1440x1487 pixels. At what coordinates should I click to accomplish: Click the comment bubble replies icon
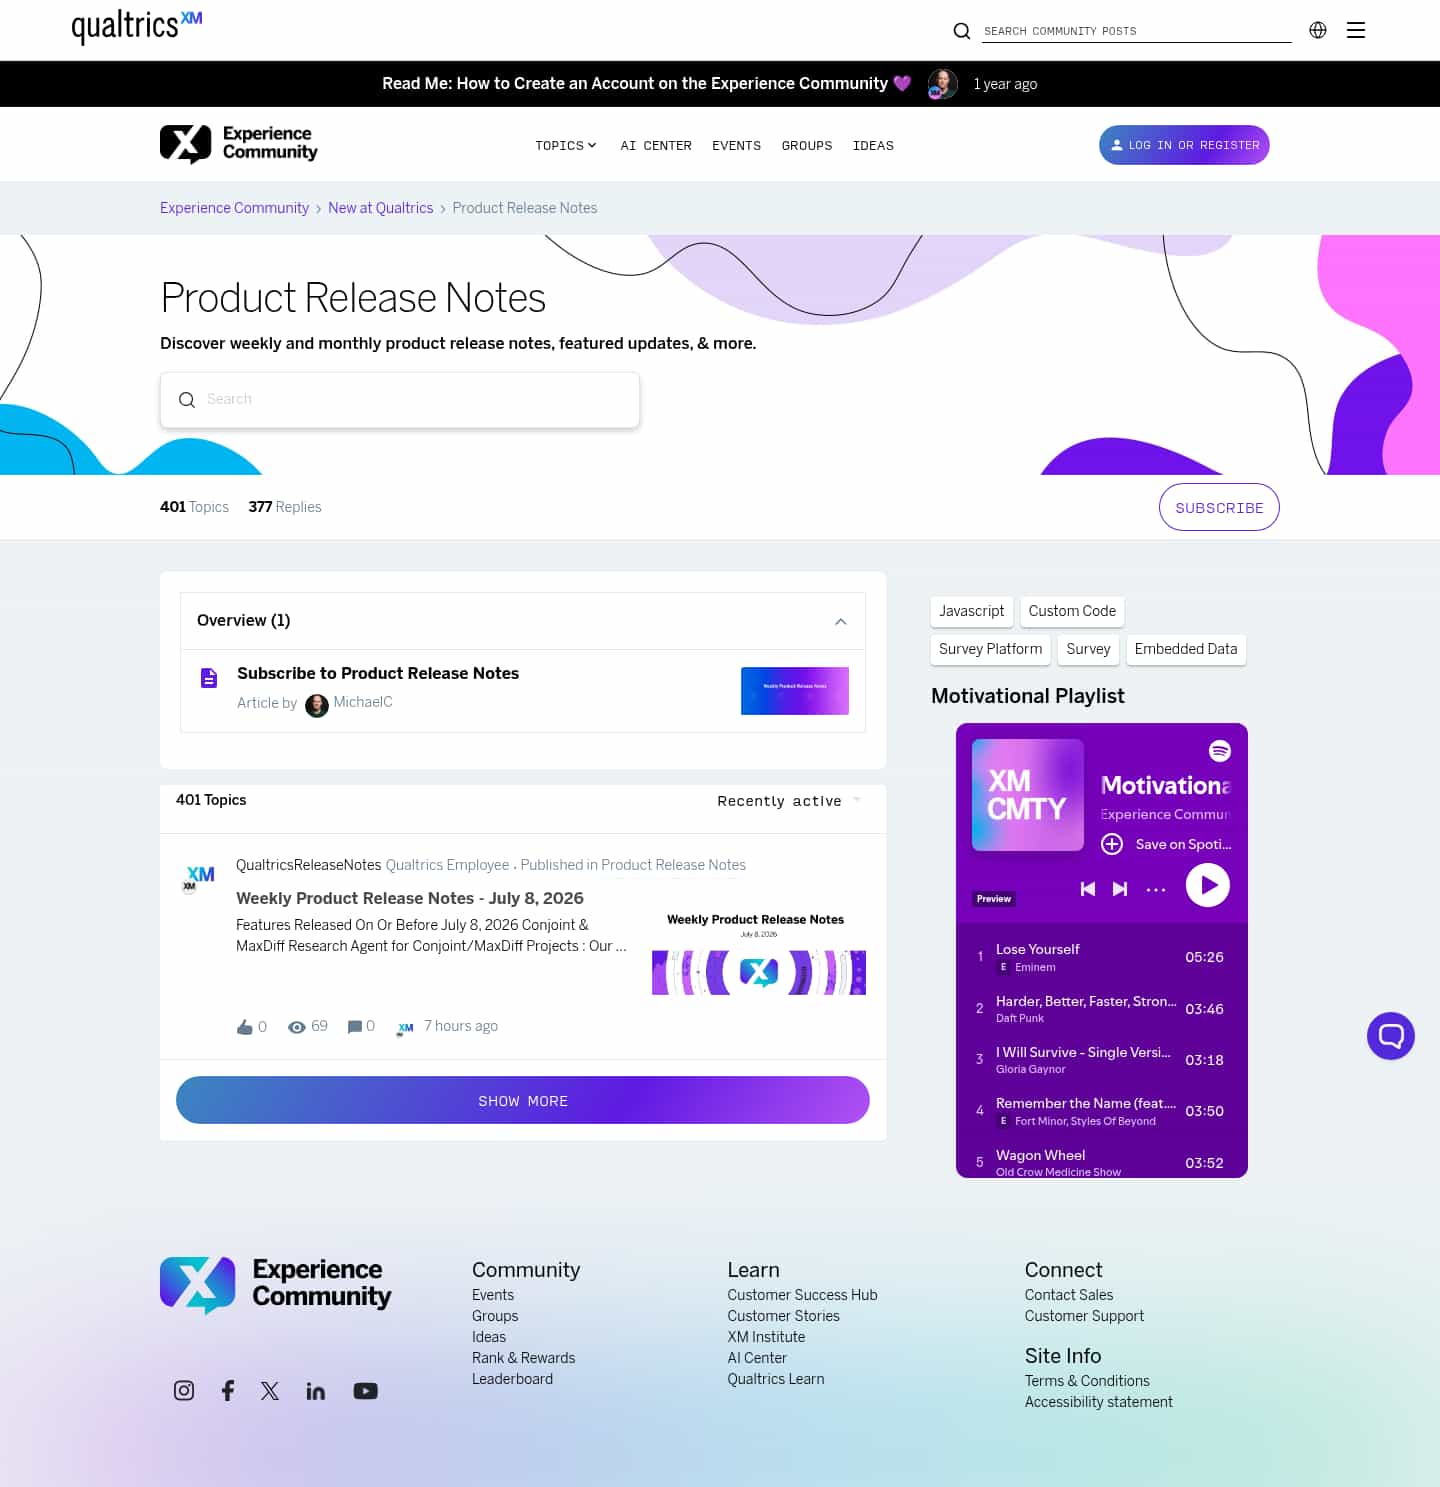point(354,1027)
